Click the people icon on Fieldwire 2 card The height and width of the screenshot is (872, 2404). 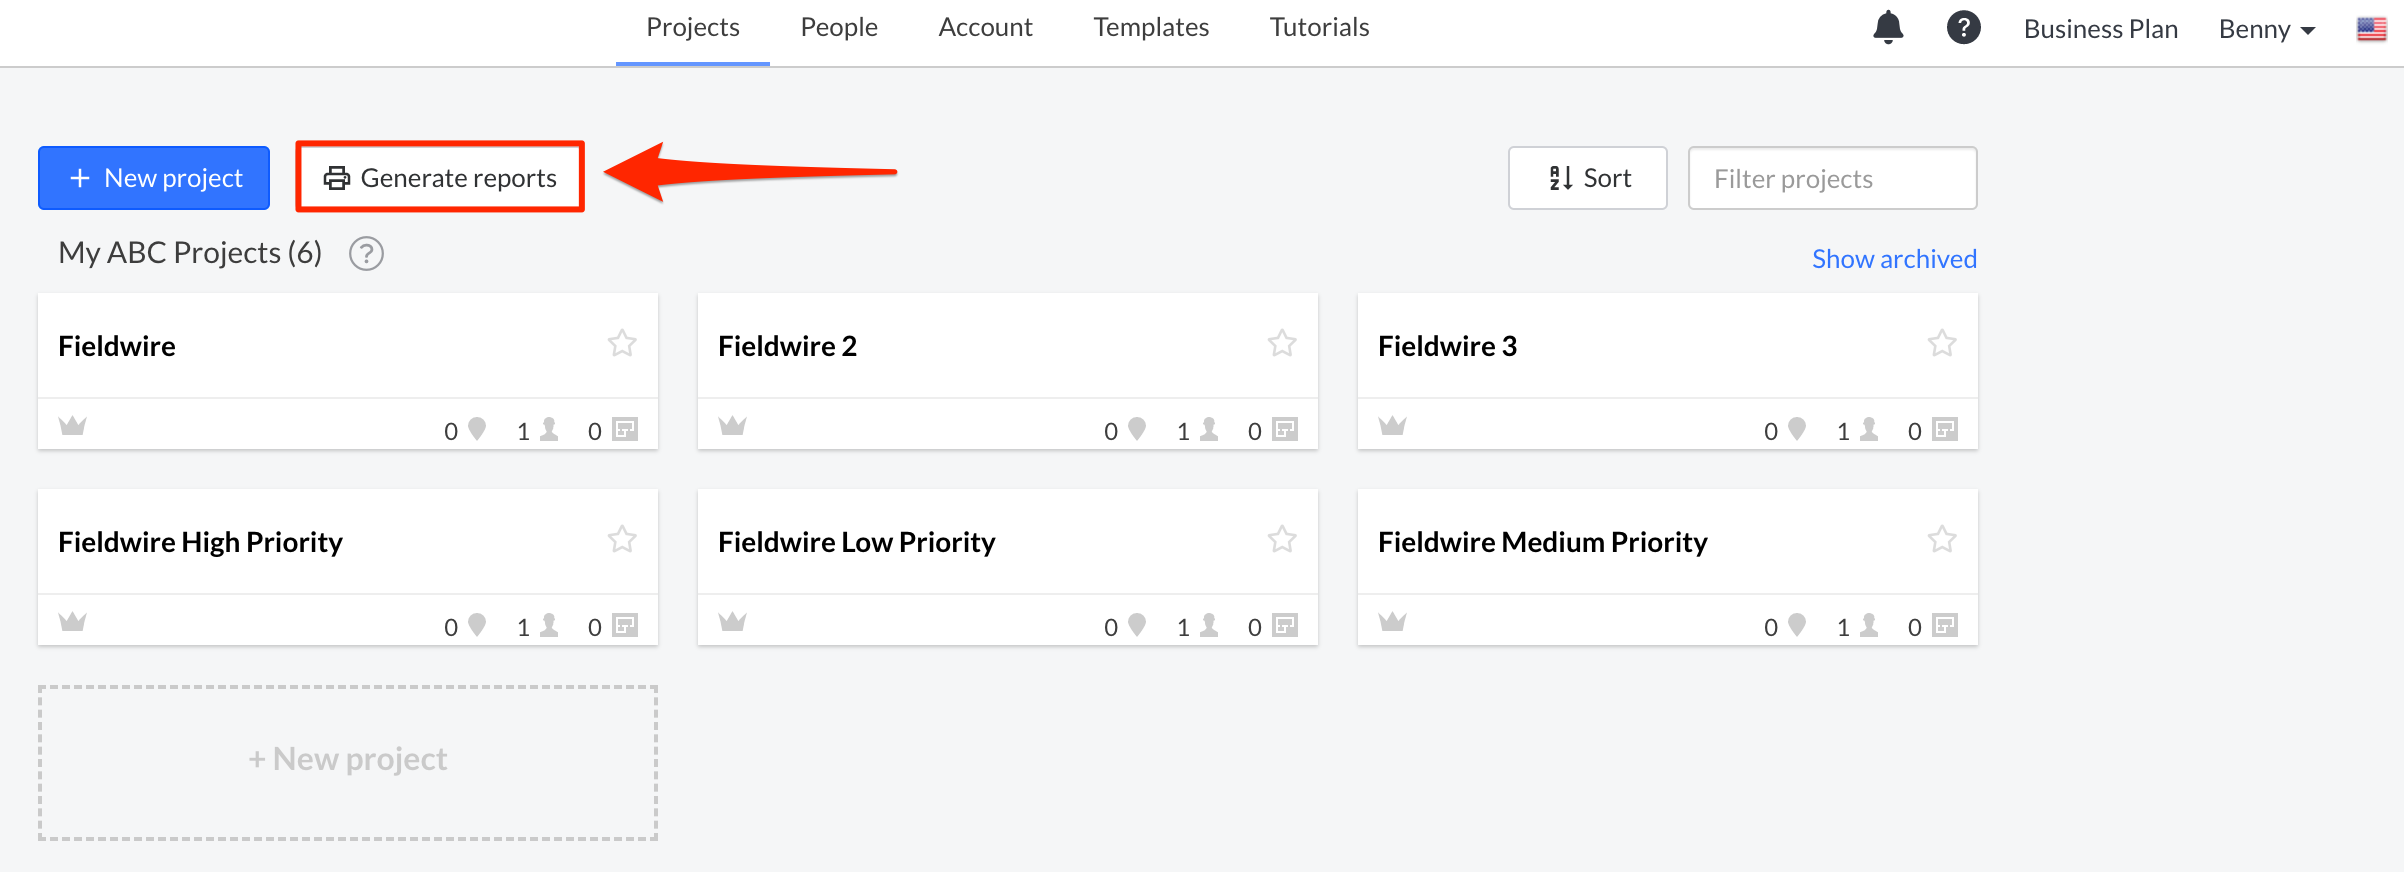1209,429
